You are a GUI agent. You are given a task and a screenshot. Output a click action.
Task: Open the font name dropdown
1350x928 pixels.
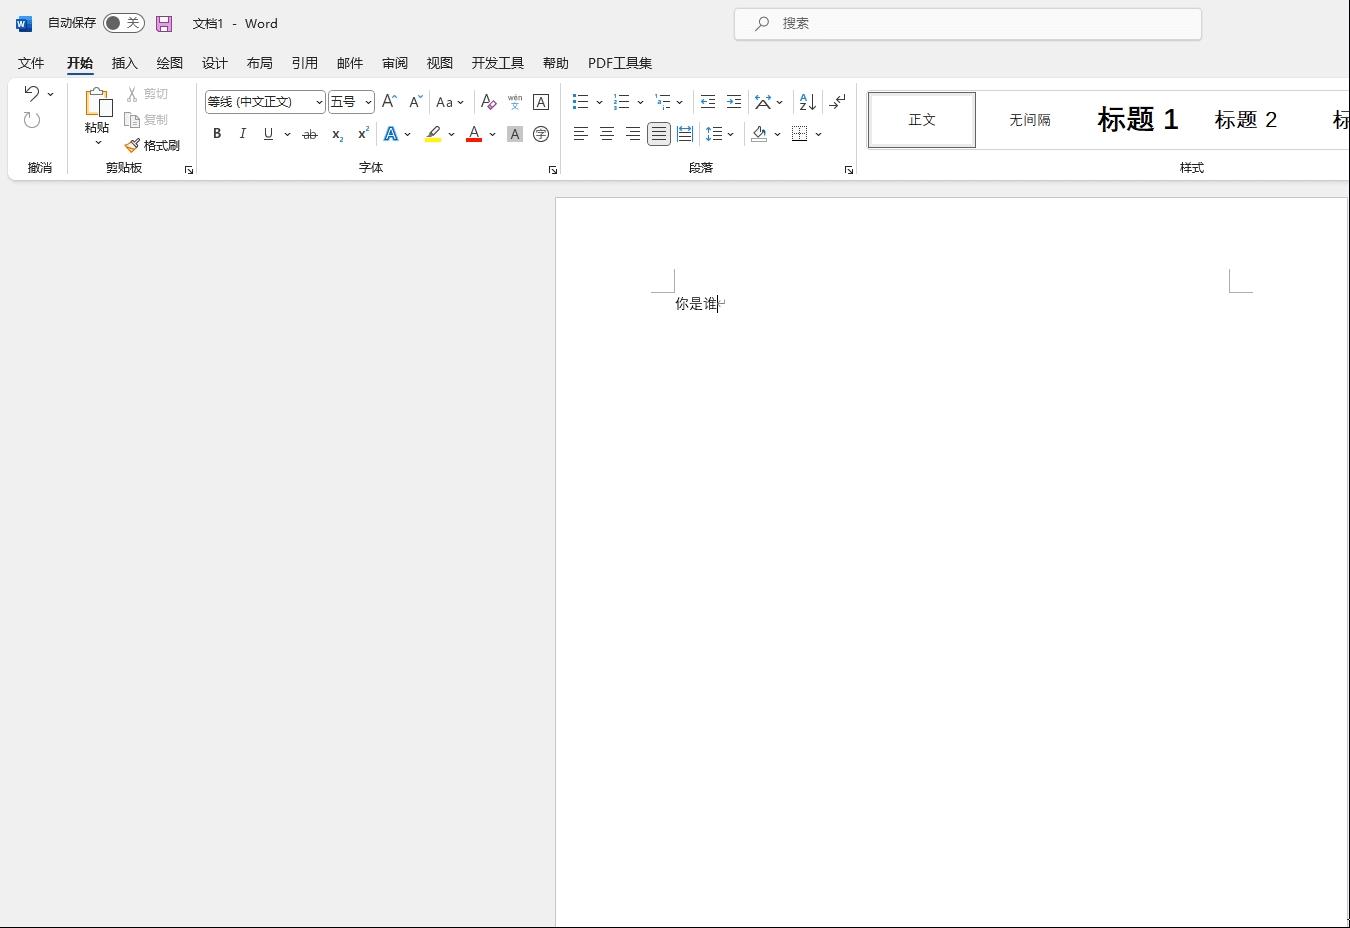click(x=319, y=102)
